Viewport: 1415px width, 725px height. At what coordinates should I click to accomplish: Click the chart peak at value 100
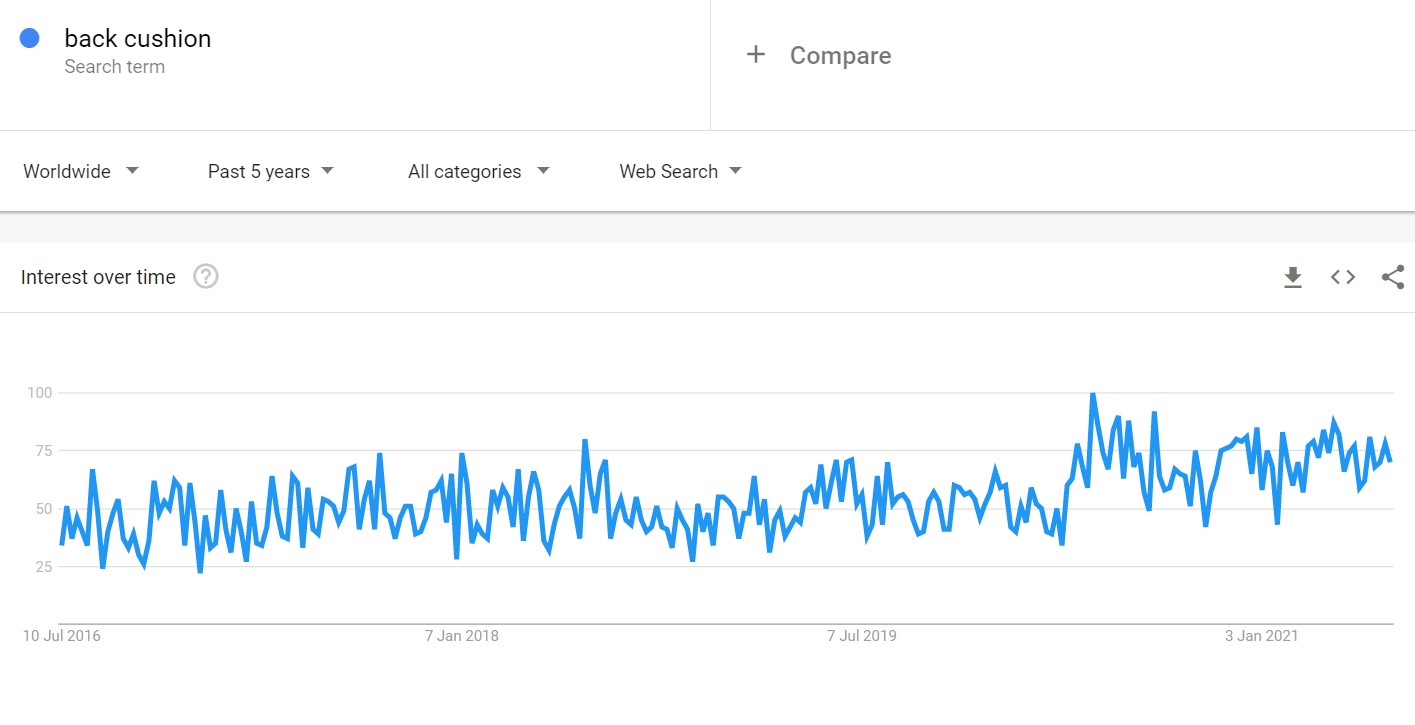point(1093,394)
